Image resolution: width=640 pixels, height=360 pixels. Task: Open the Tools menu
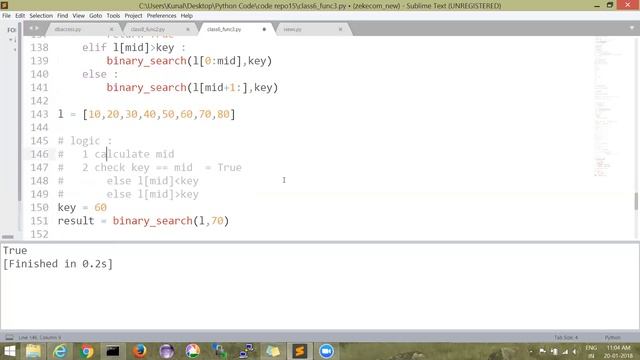pos(113,16)
